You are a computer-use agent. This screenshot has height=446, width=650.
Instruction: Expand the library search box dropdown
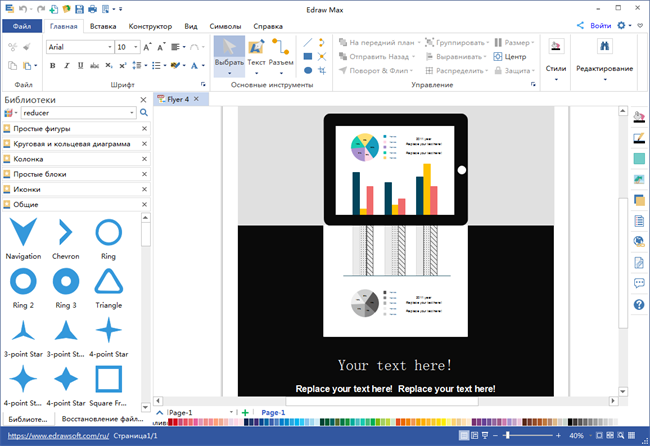coord(132,113)
